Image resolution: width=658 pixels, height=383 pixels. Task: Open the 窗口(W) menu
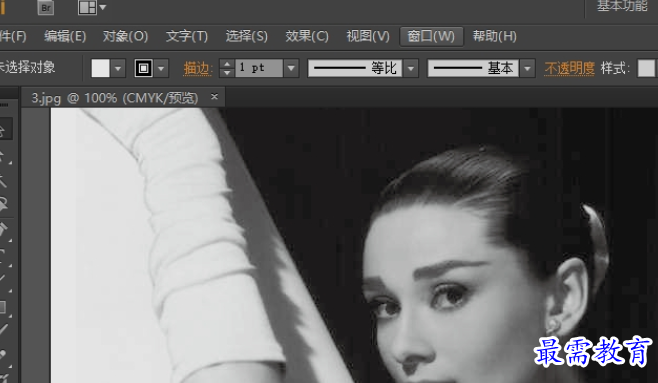(431, 36)
